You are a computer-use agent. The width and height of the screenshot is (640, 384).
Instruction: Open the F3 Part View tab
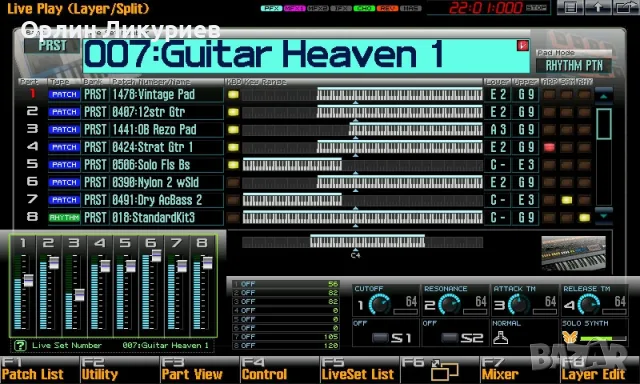click(199, 369)
